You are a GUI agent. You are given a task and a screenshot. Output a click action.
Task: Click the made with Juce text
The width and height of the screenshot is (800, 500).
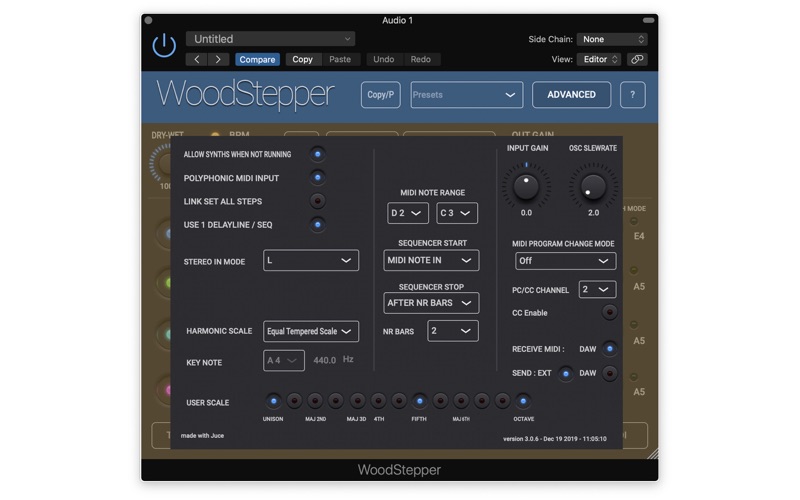pyautogui.click(x=202, y=436)
